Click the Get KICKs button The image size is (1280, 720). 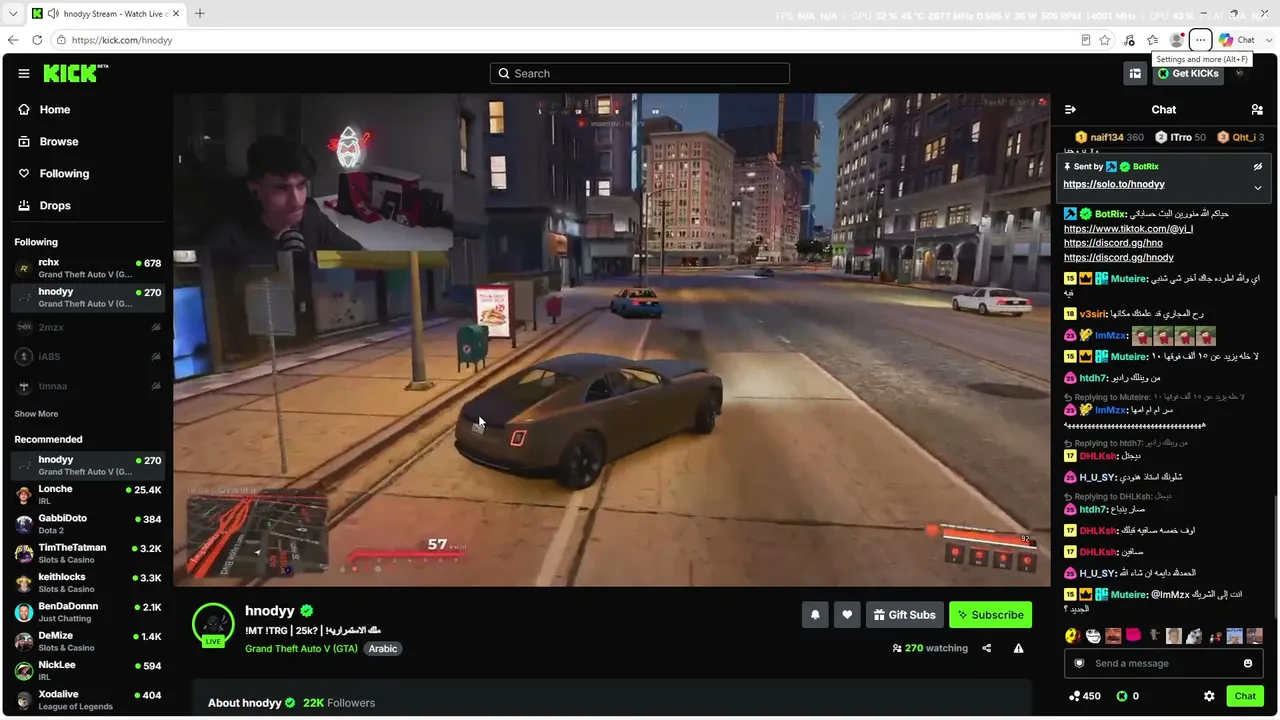pyautogui.click(x=1188, y=73)
